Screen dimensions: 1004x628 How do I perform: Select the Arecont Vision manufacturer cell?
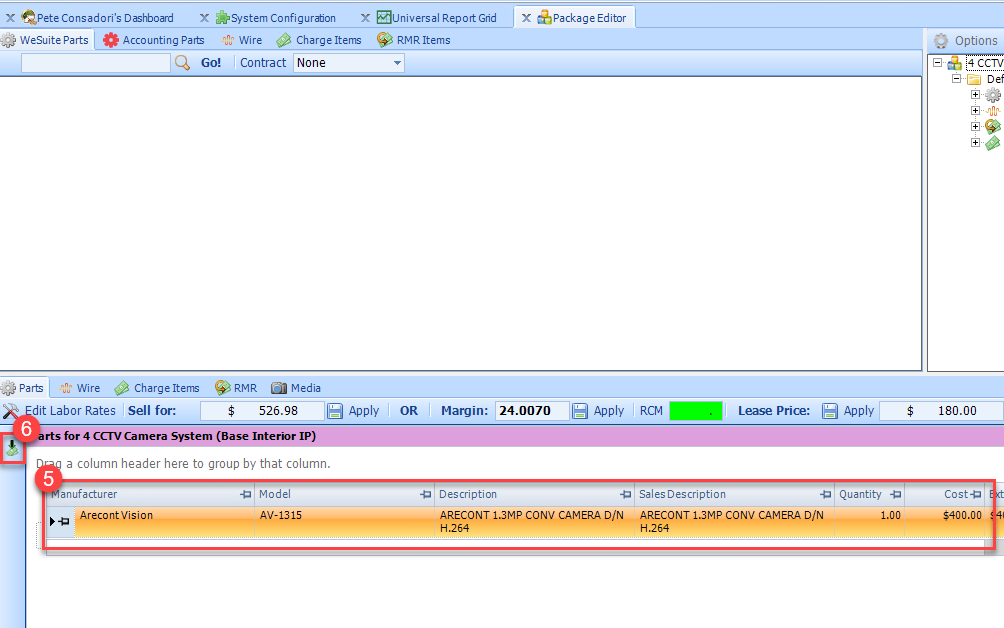165,522
